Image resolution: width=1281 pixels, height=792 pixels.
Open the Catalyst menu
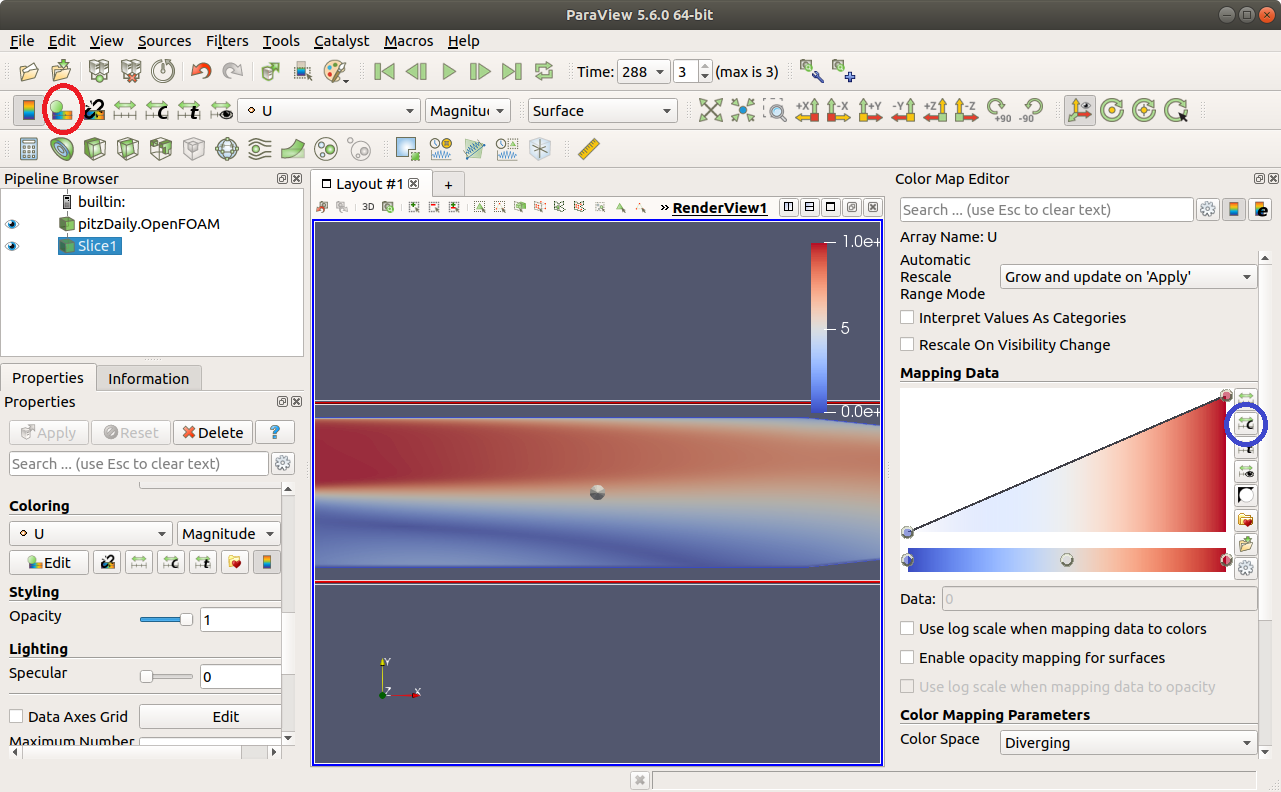(x=342, y=41)
